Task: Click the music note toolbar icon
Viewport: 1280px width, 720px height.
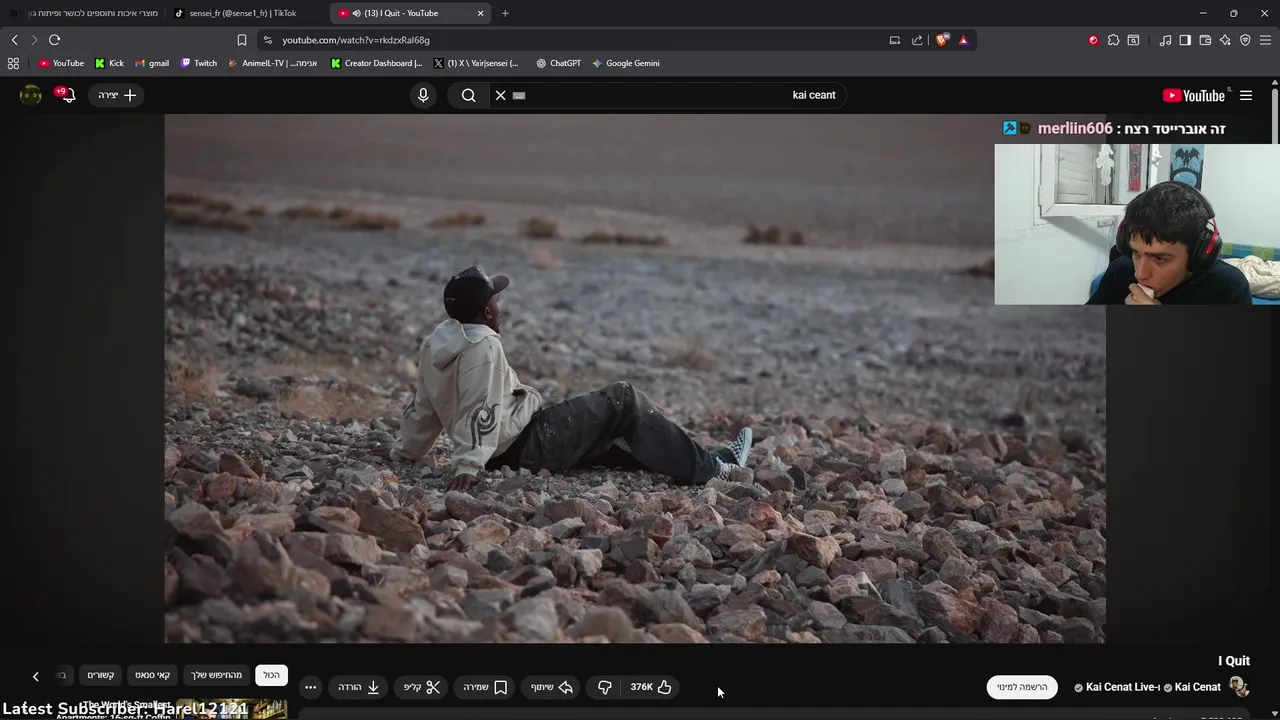Action: coord(1165,40)
